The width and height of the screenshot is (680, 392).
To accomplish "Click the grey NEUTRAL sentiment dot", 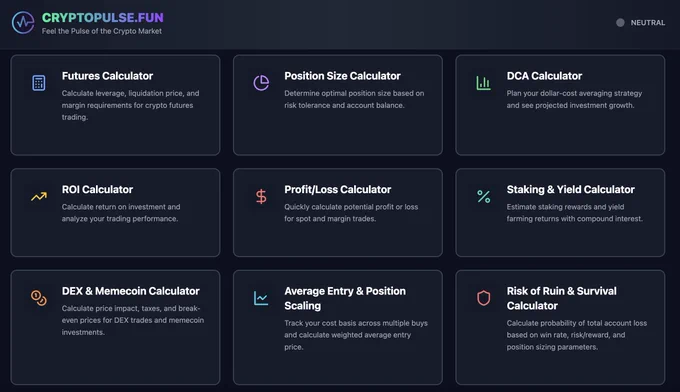I will tap(620, 23).
